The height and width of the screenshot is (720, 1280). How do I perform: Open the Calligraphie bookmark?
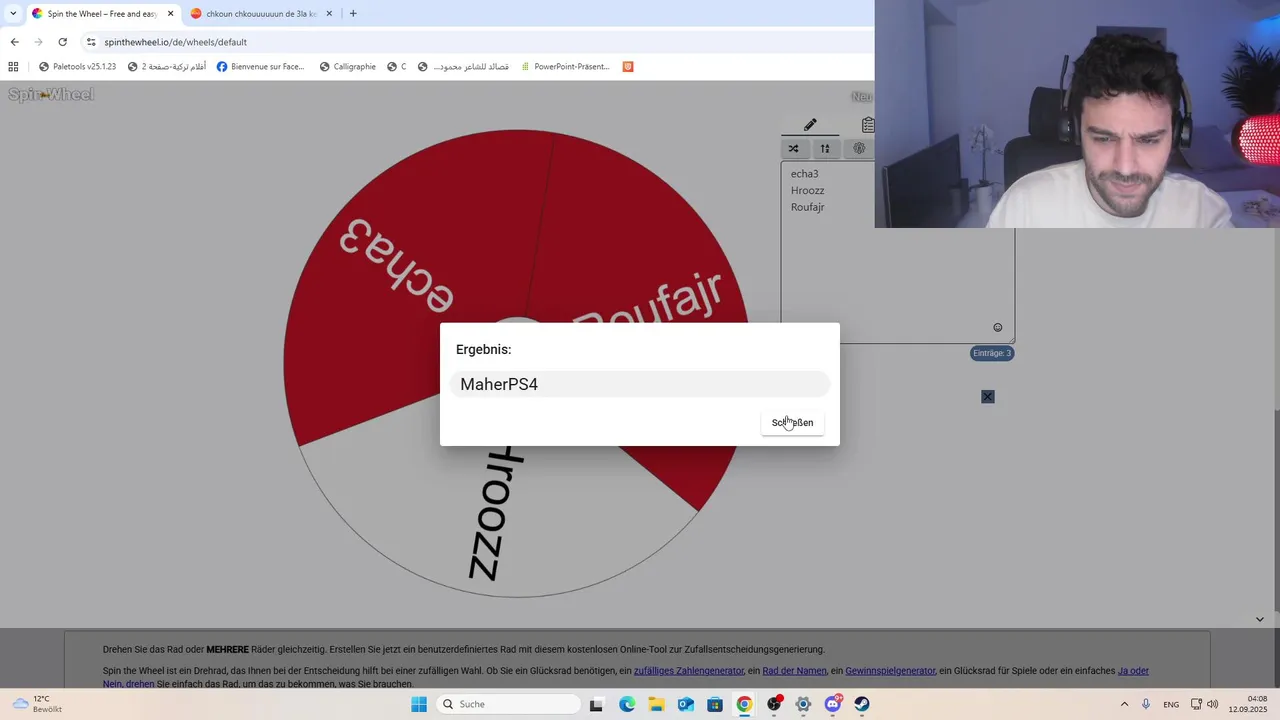click(347, 67)
